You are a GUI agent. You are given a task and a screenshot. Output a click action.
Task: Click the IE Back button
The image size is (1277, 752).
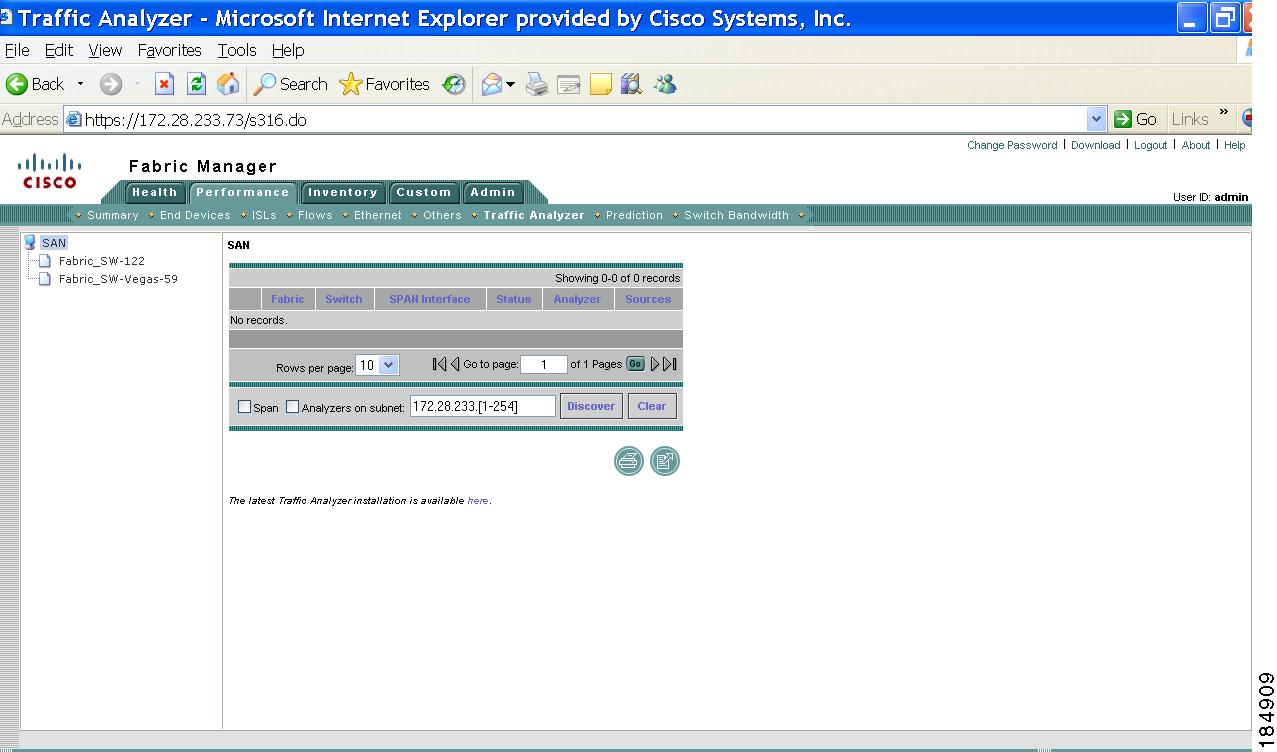[35, 85]
